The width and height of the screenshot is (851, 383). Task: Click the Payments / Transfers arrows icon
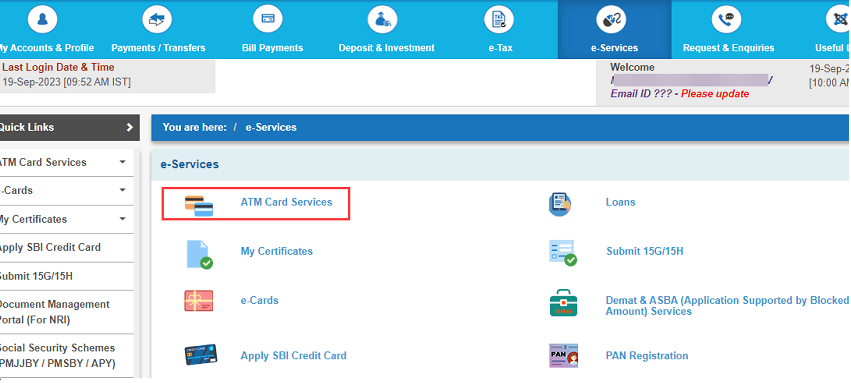157,20
